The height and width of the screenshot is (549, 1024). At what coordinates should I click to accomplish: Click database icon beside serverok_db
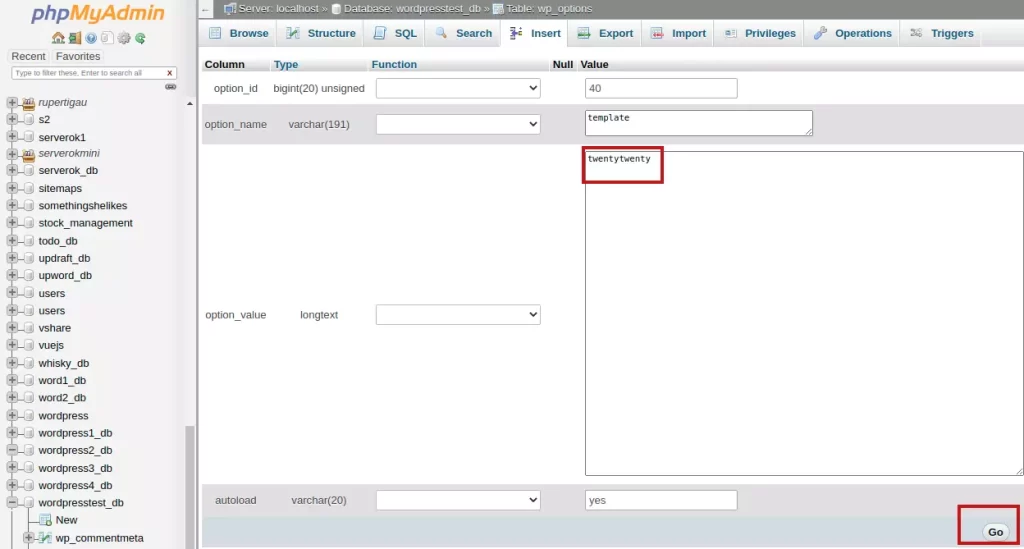coord(28,170)
